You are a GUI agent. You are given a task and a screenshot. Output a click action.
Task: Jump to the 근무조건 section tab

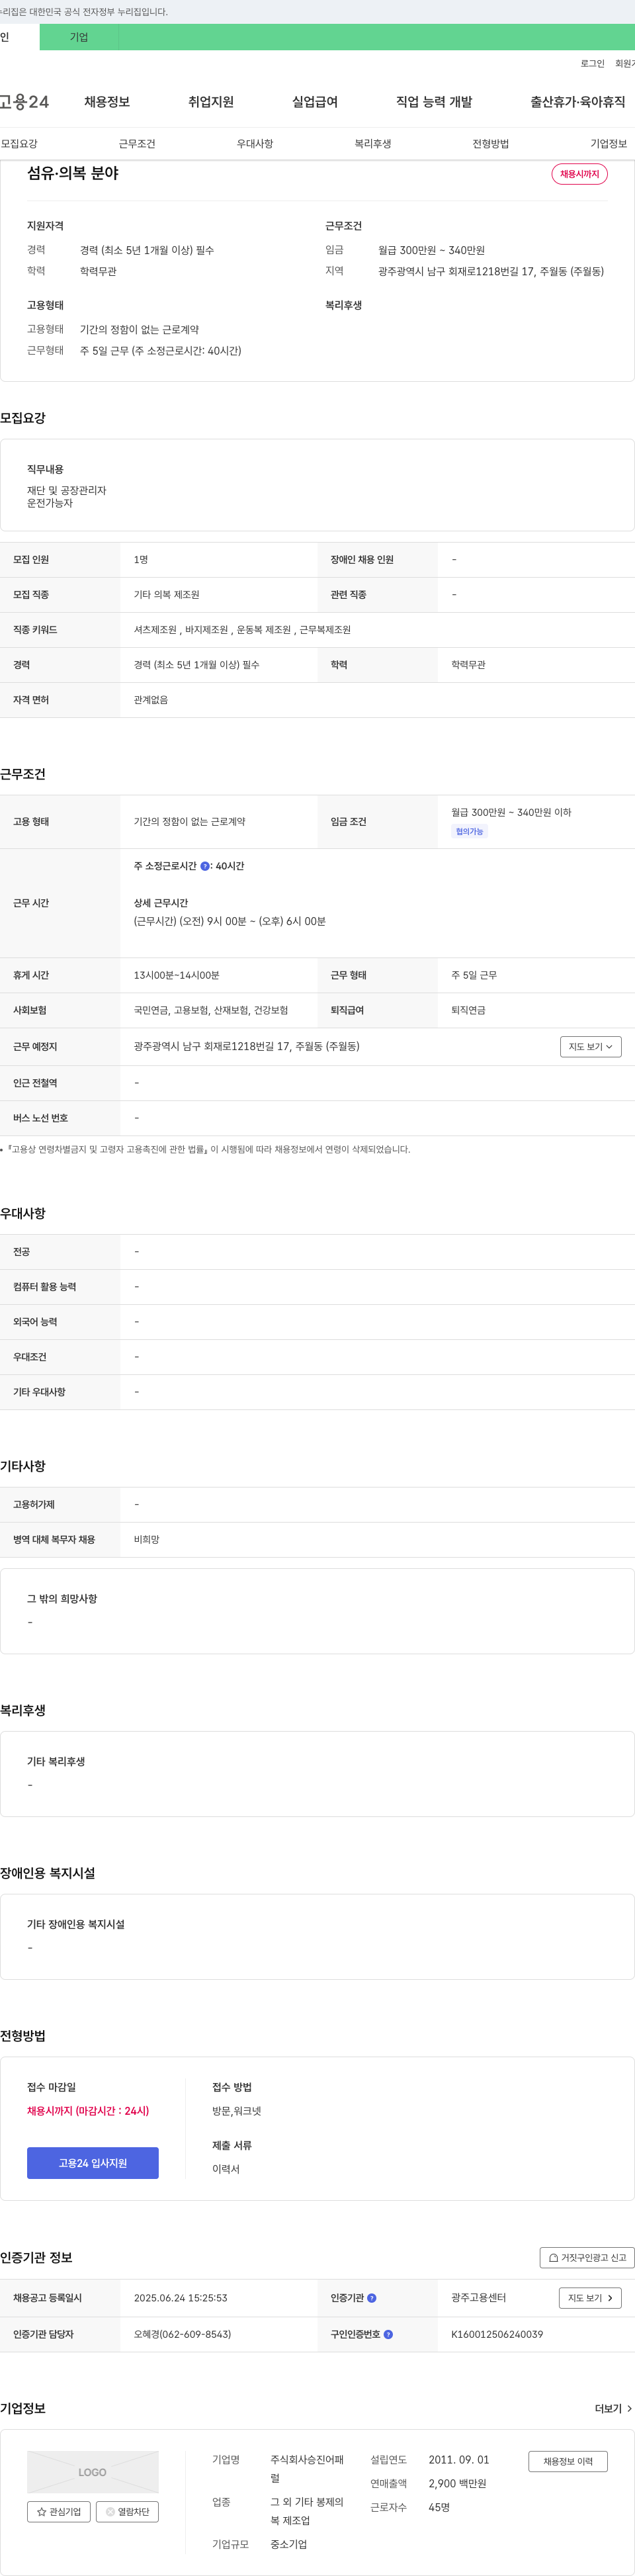(x=137, y=144)
